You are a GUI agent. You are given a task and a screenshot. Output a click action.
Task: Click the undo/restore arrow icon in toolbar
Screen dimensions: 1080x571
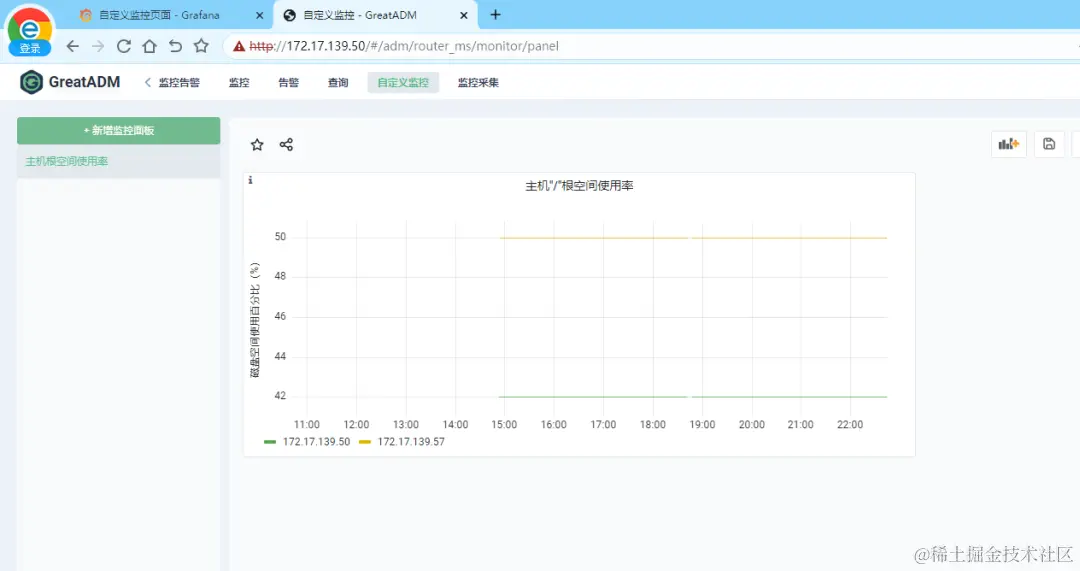coord(176,46)
